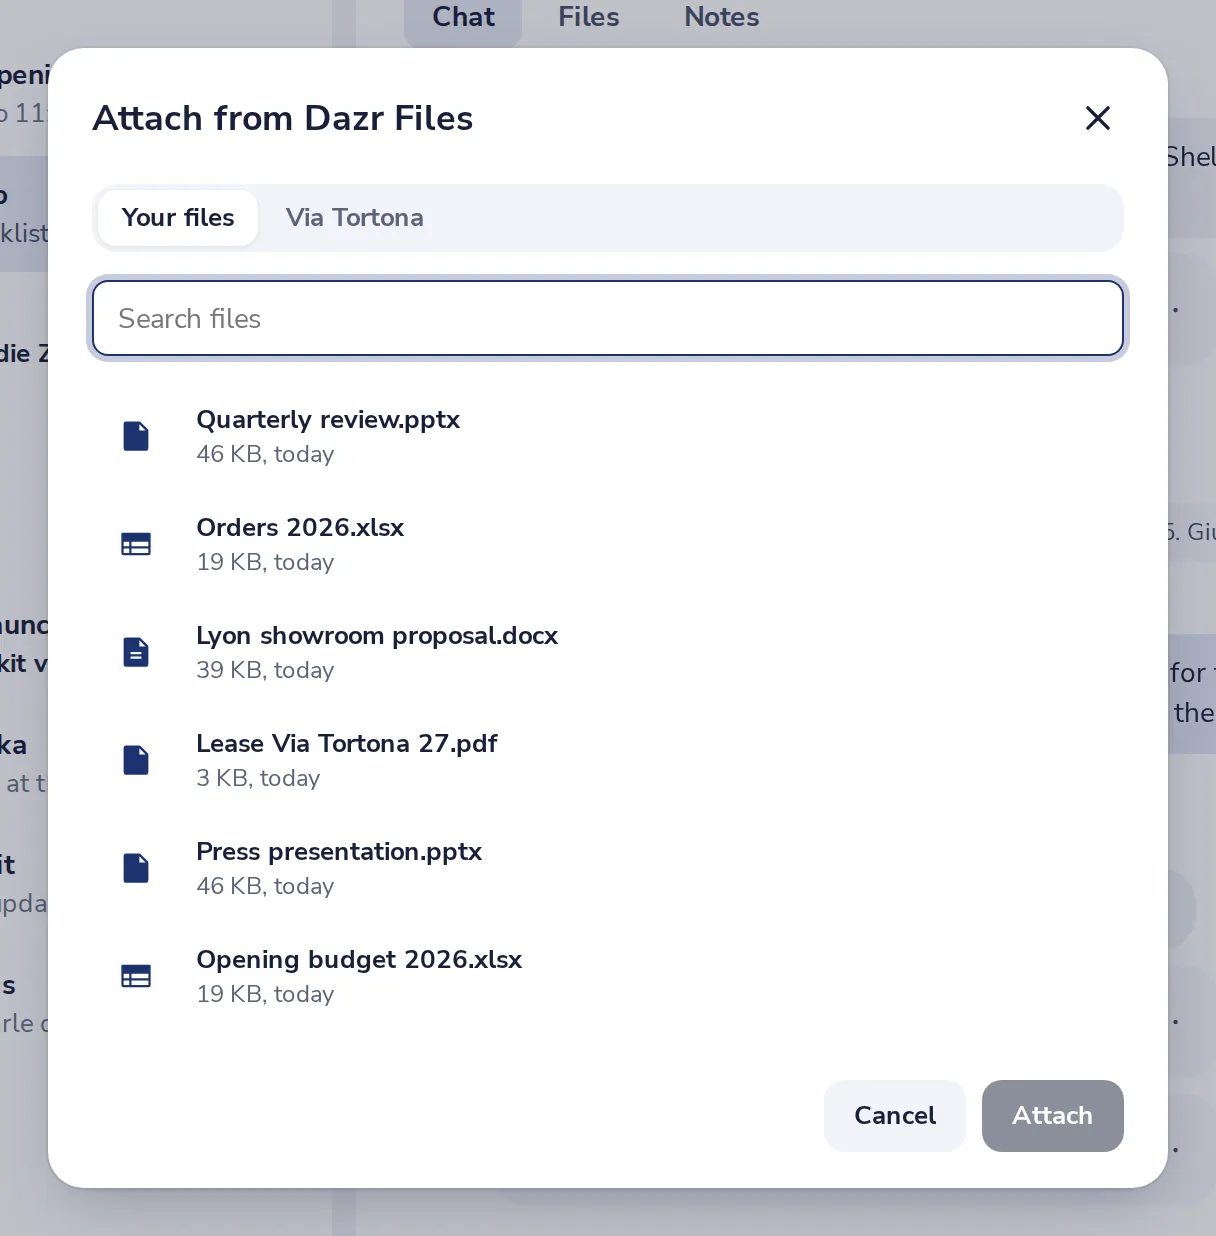Select the file named Lease Via Tortona 27.pdf
1216x1236 pixels.
[x=608, y=760]
